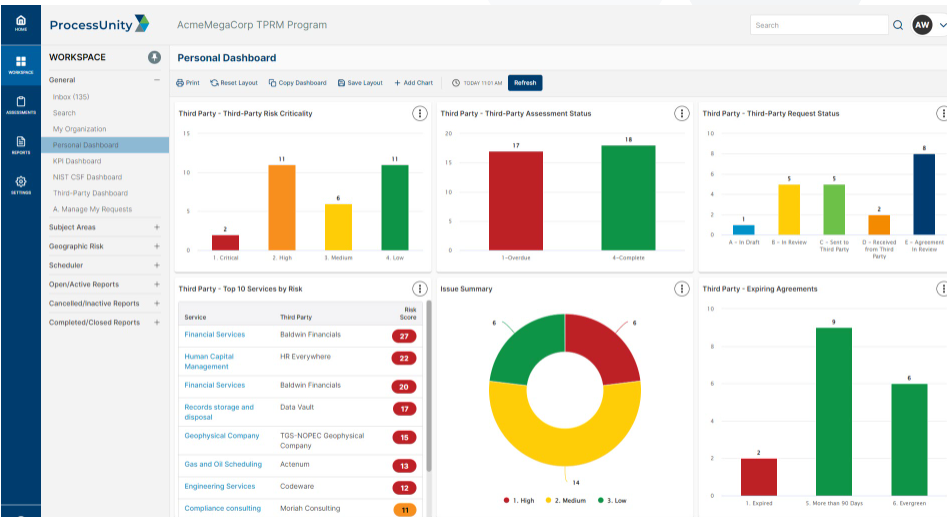The width and height of the screenshot is (947, 517).
Task: Click inside the Search field
Action: tap(819, 25)
